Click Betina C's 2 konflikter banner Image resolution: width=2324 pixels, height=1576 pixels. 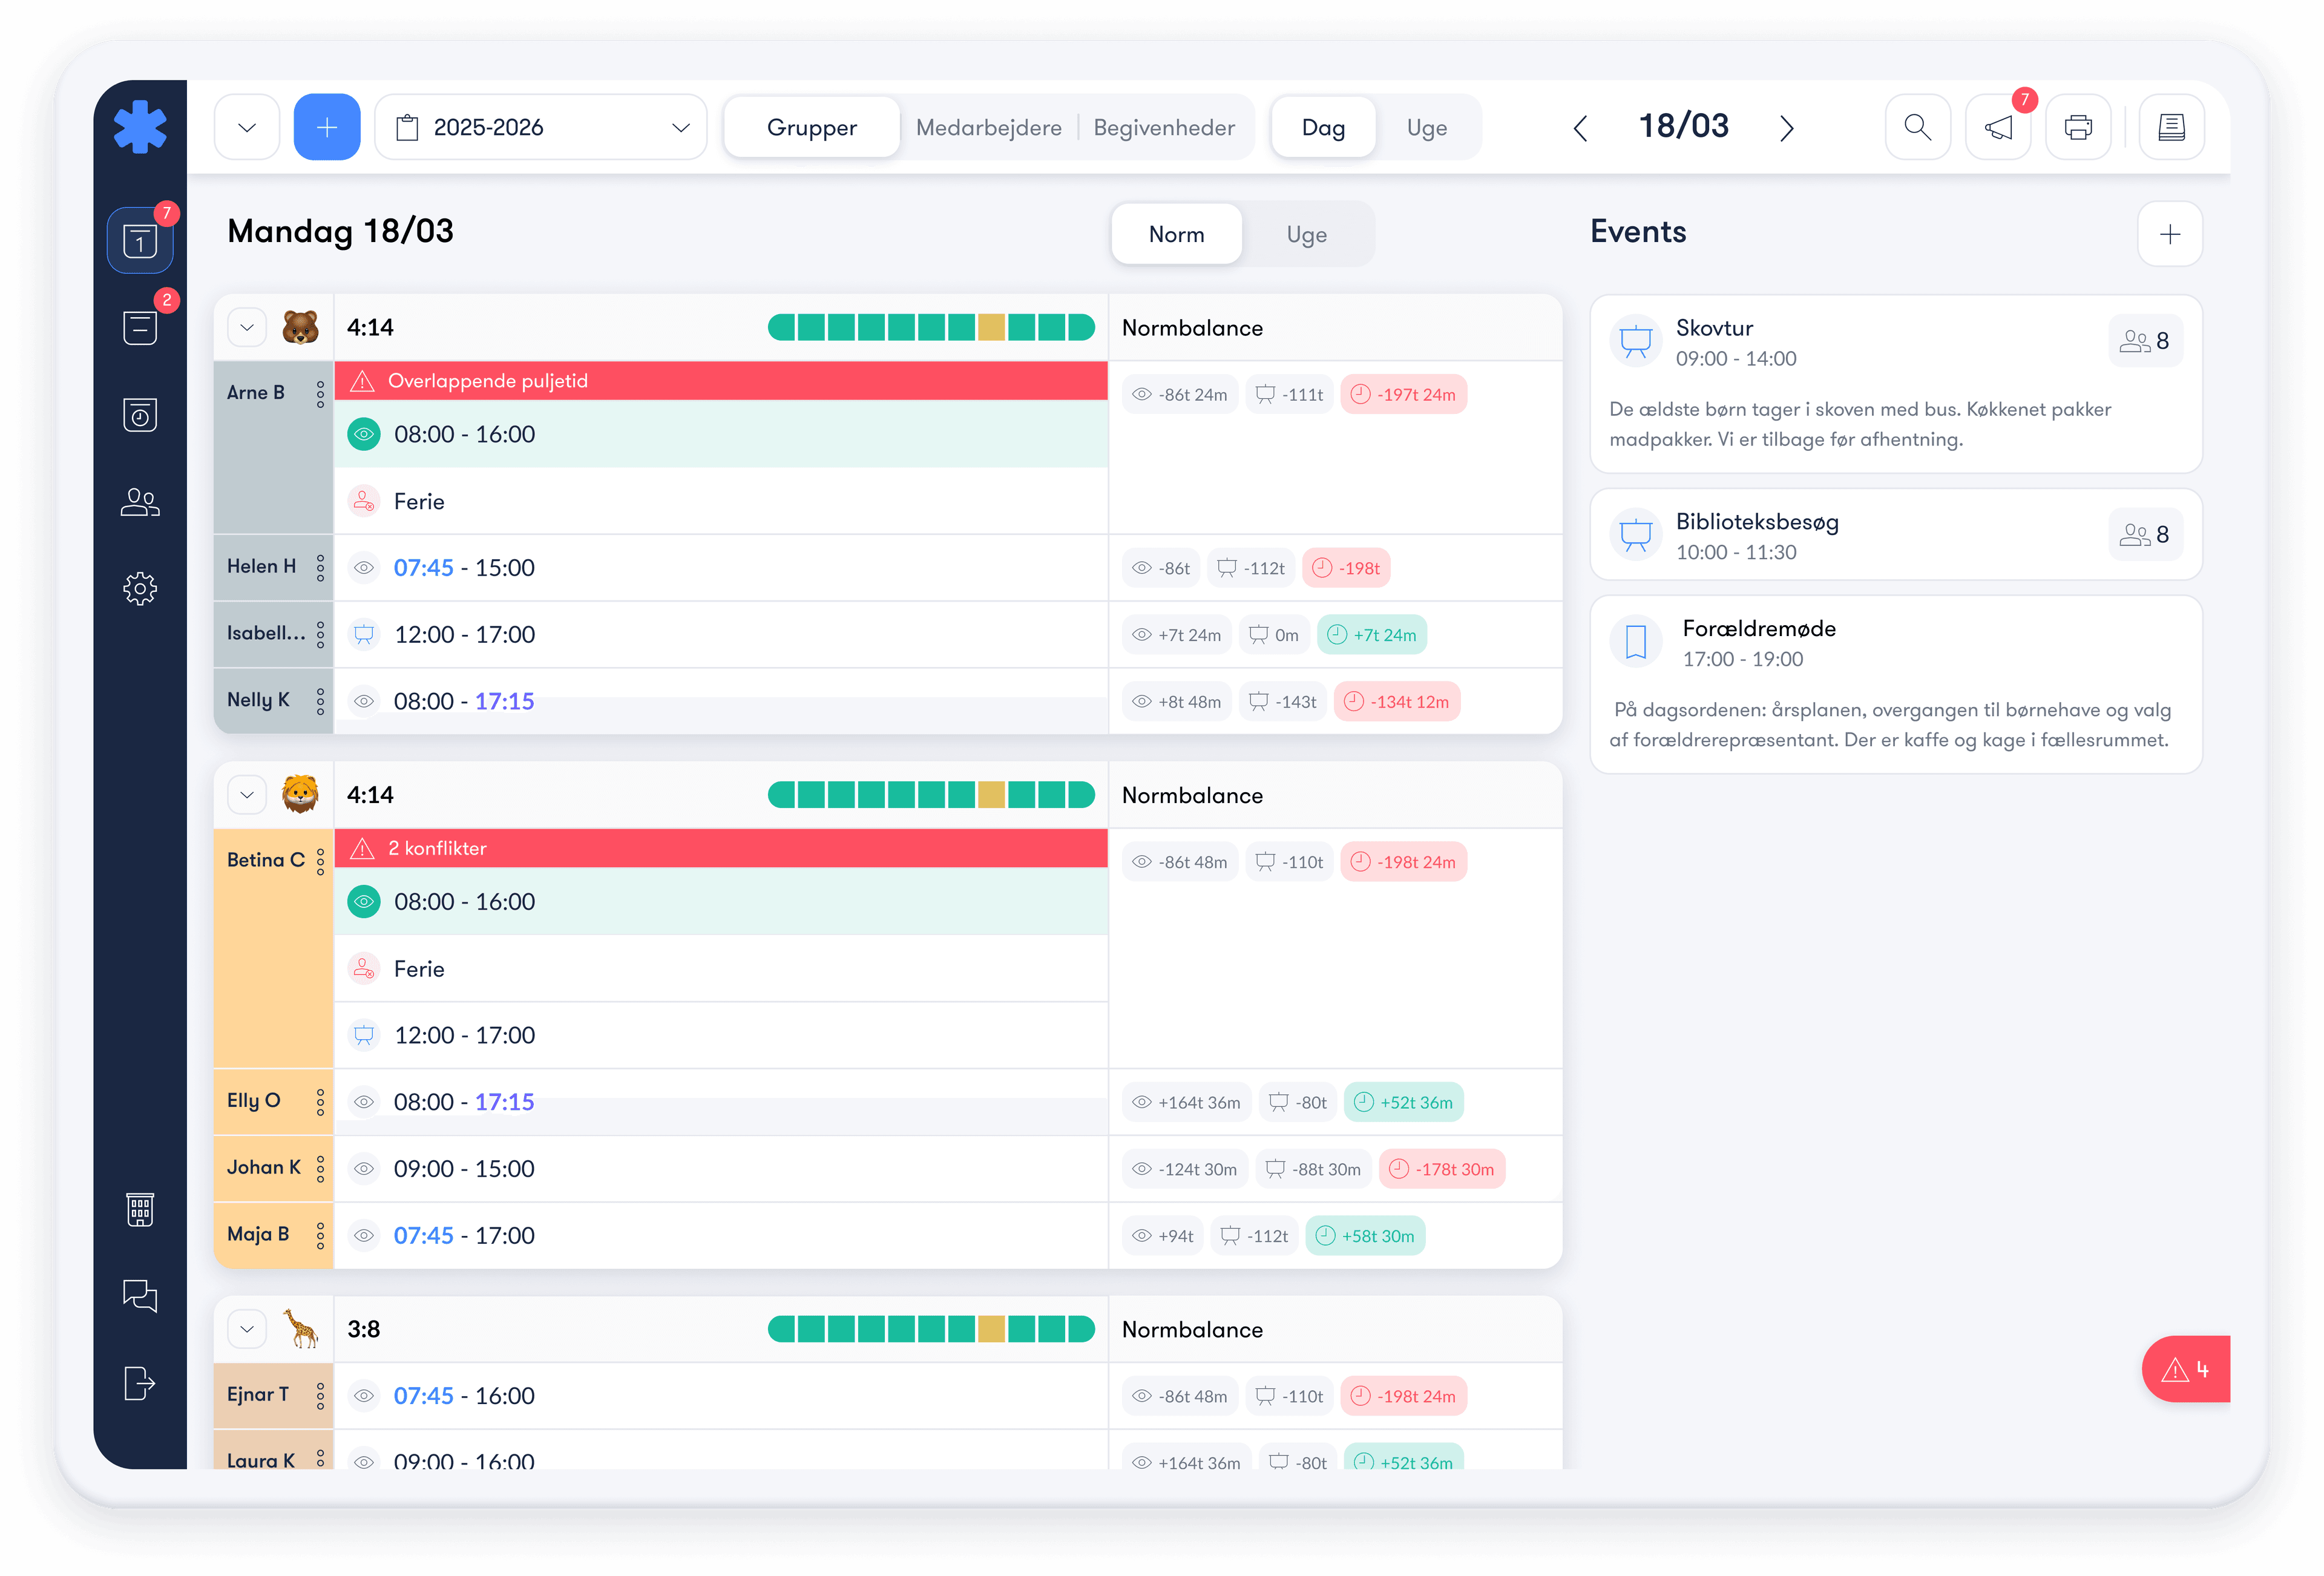click(721, 848)
